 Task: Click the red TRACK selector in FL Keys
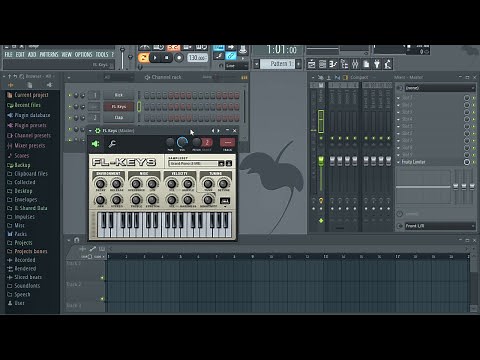click(x=227, y=143)
